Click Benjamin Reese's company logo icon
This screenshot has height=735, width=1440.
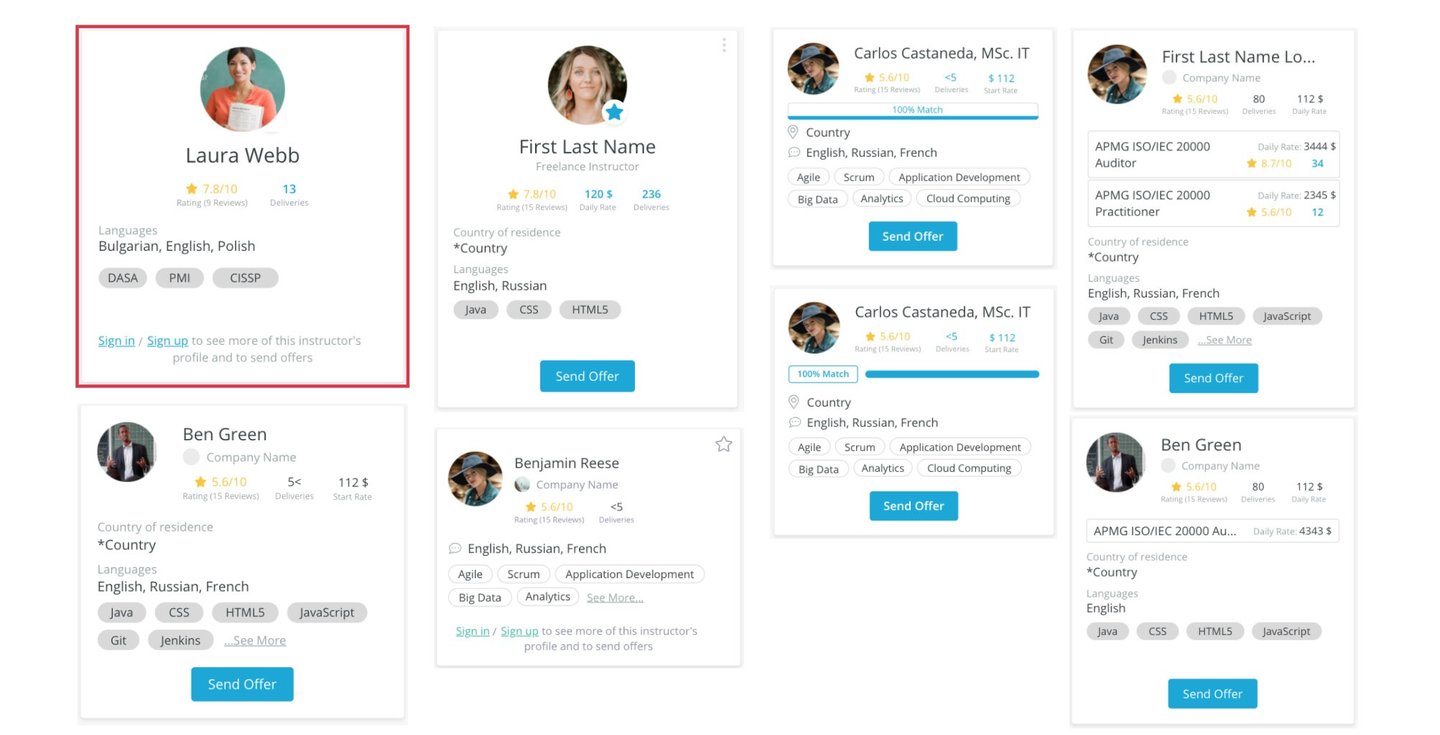(x=522, y=485)
